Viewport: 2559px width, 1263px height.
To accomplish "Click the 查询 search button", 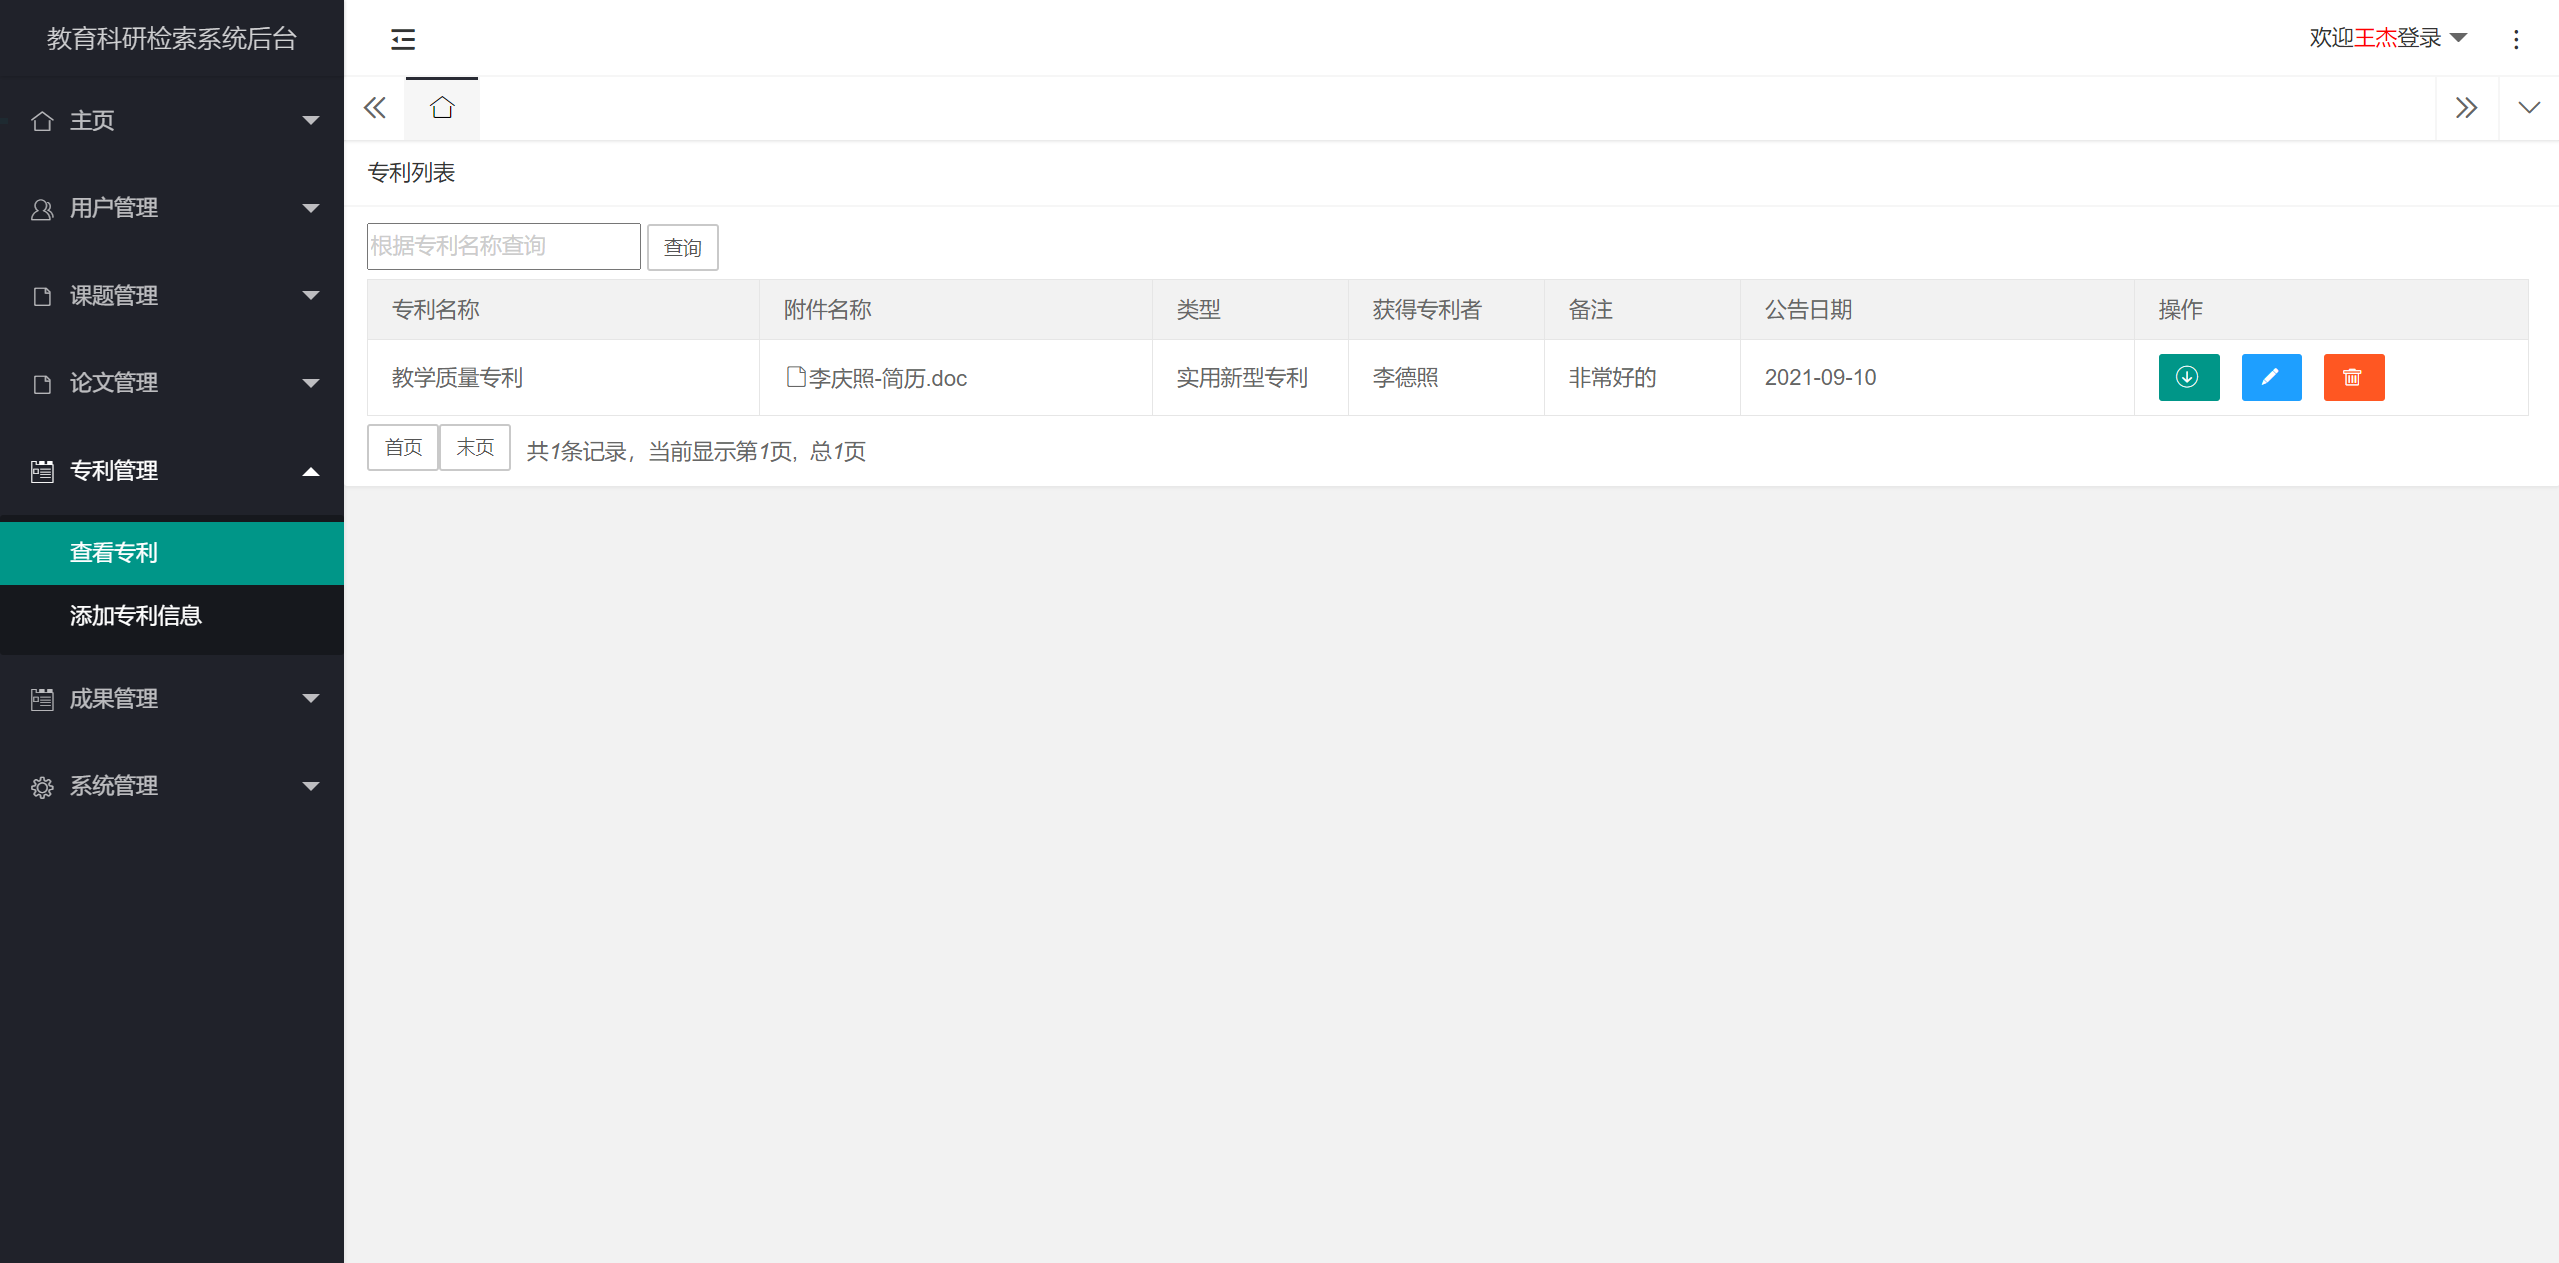I will (682, 247).
